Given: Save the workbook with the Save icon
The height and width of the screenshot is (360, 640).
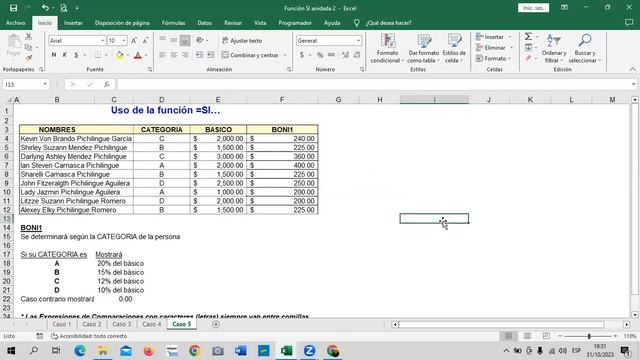Looking at the screenshot, I should tap(13, 8).
